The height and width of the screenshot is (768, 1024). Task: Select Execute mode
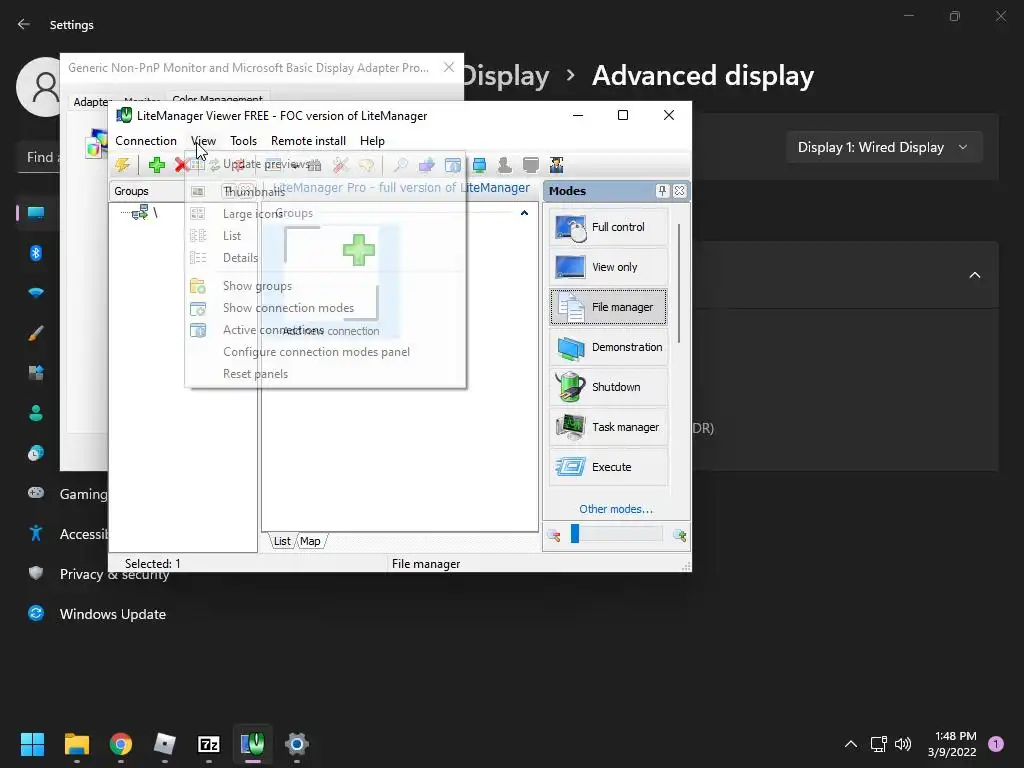[x=609, y=467]
